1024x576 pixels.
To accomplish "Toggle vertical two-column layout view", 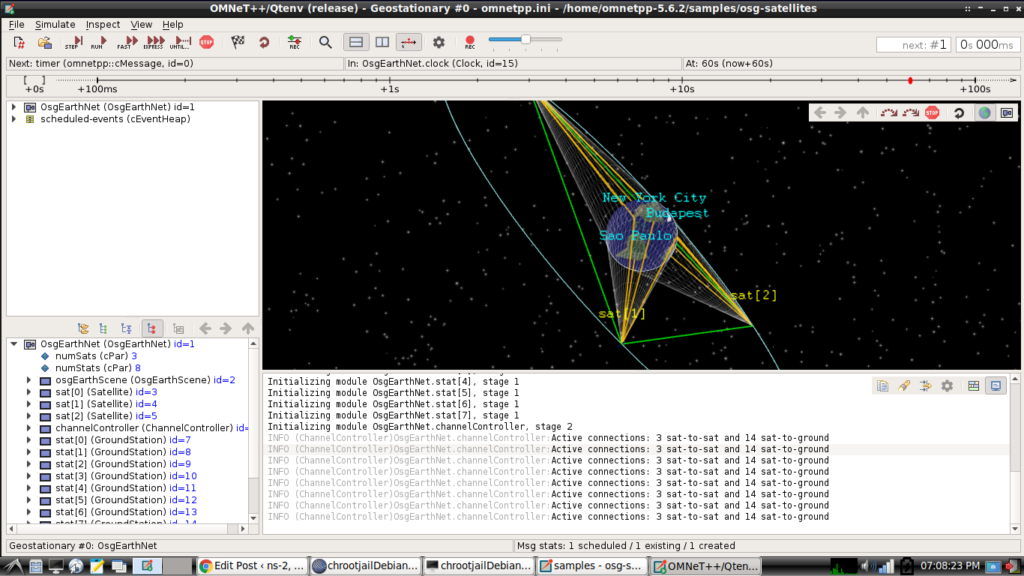I will point(382,42).
